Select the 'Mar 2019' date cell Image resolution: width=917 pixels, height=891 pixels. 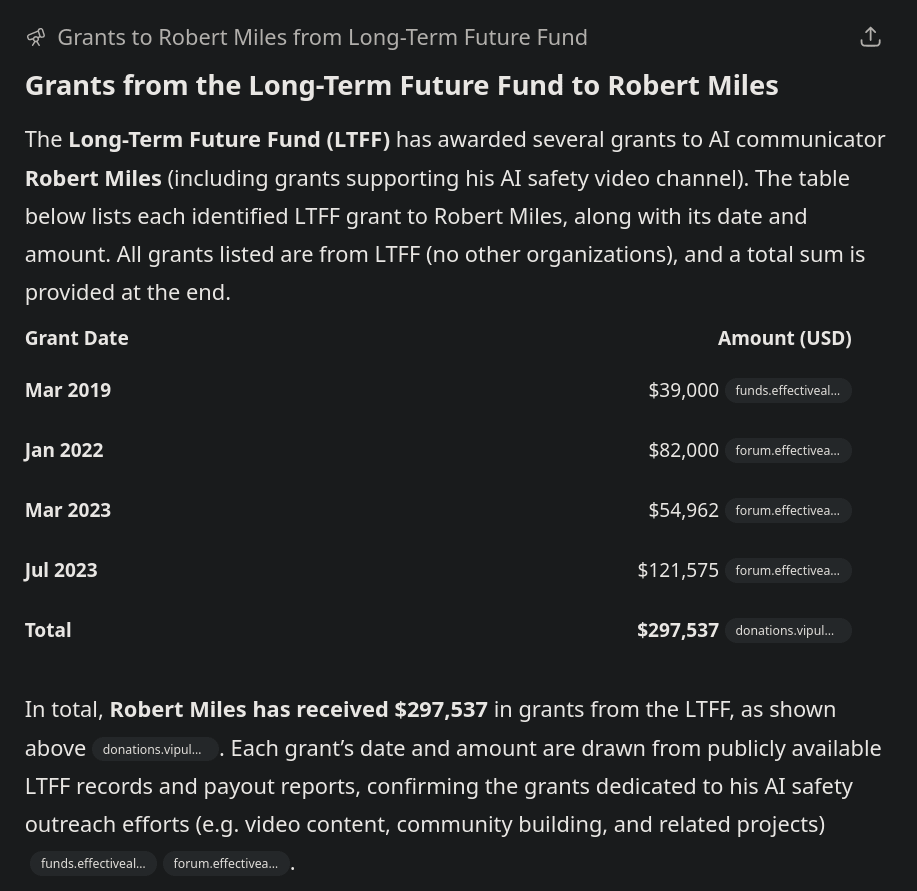[x=68, y=390]
